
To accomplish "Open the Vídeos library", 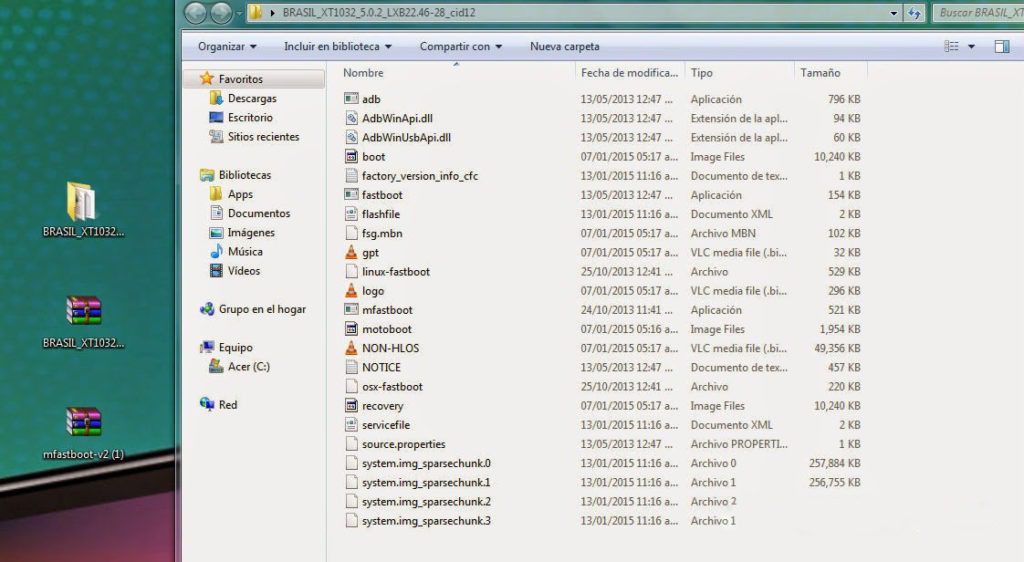I will coord(244,271).
